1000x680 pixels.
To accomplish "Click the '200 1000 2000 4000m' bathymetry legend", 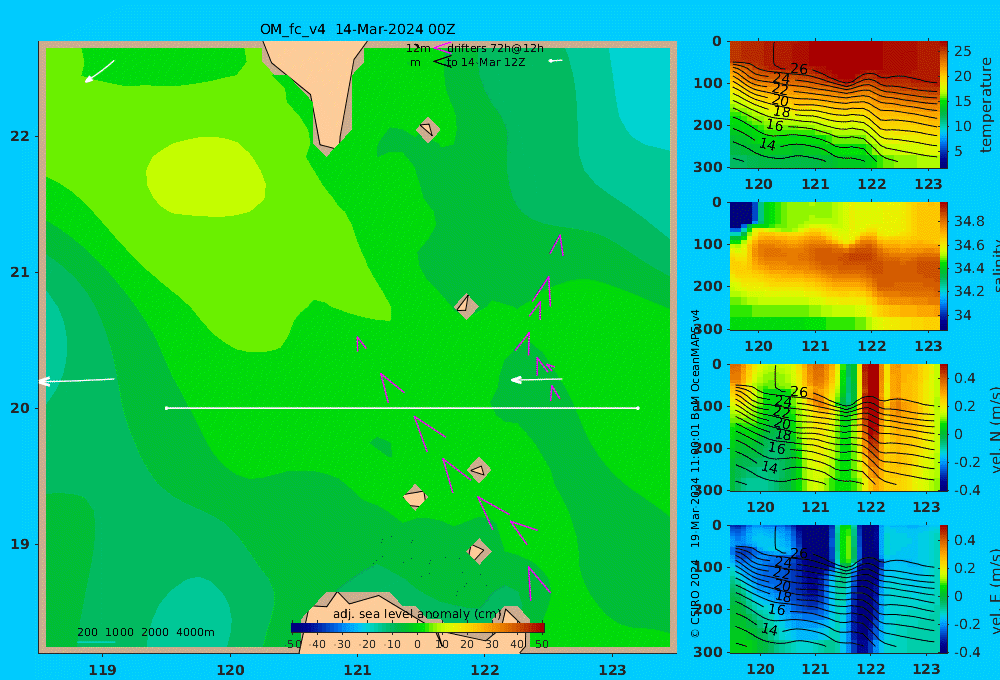I will (x=145, y=633).
